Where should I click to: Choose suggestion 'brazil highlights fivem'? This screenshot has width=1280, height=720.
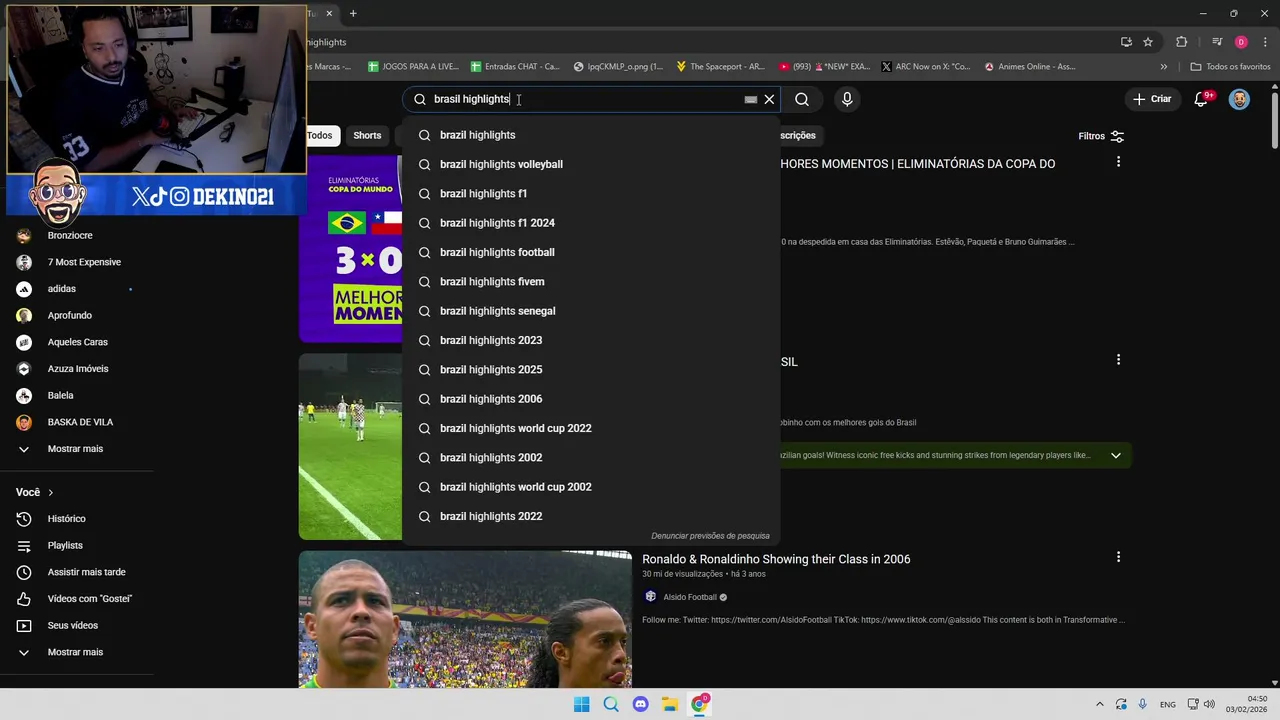point(591,282)
